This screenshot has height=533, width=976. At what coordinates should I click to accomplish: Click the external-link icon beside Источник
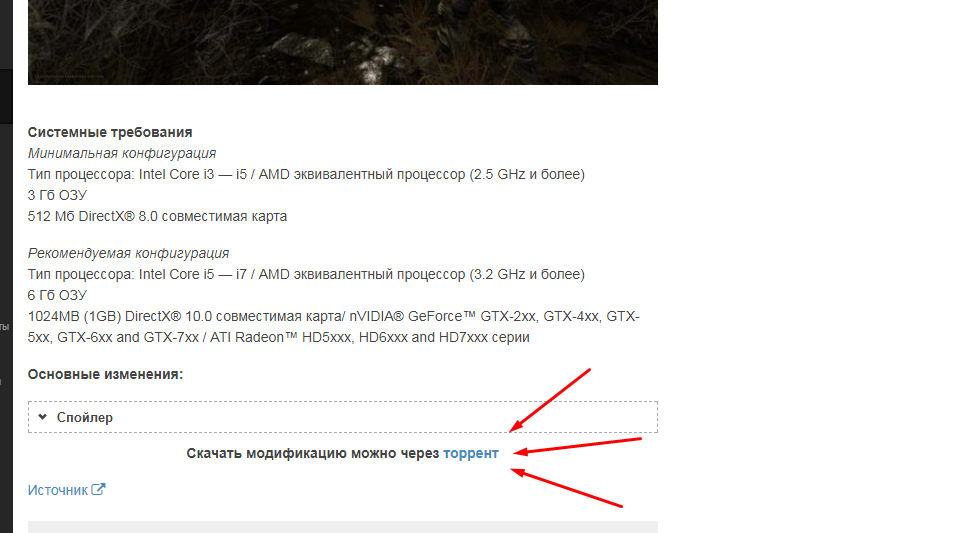tap(98, 489)
